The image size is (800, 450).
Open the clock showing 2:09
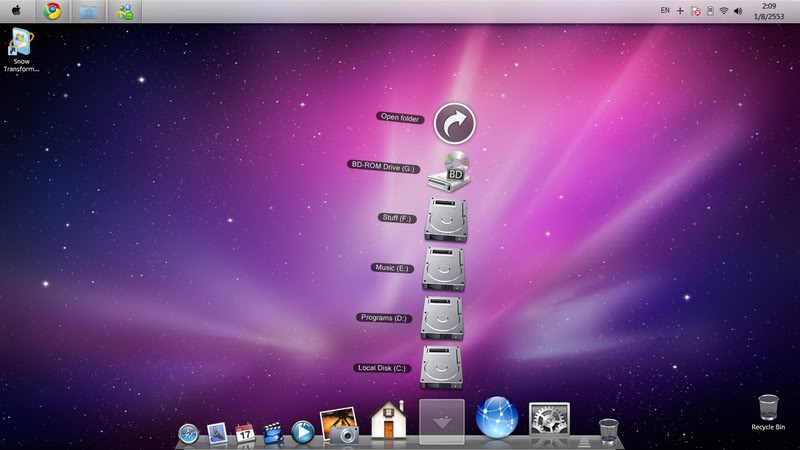[769, 11]
